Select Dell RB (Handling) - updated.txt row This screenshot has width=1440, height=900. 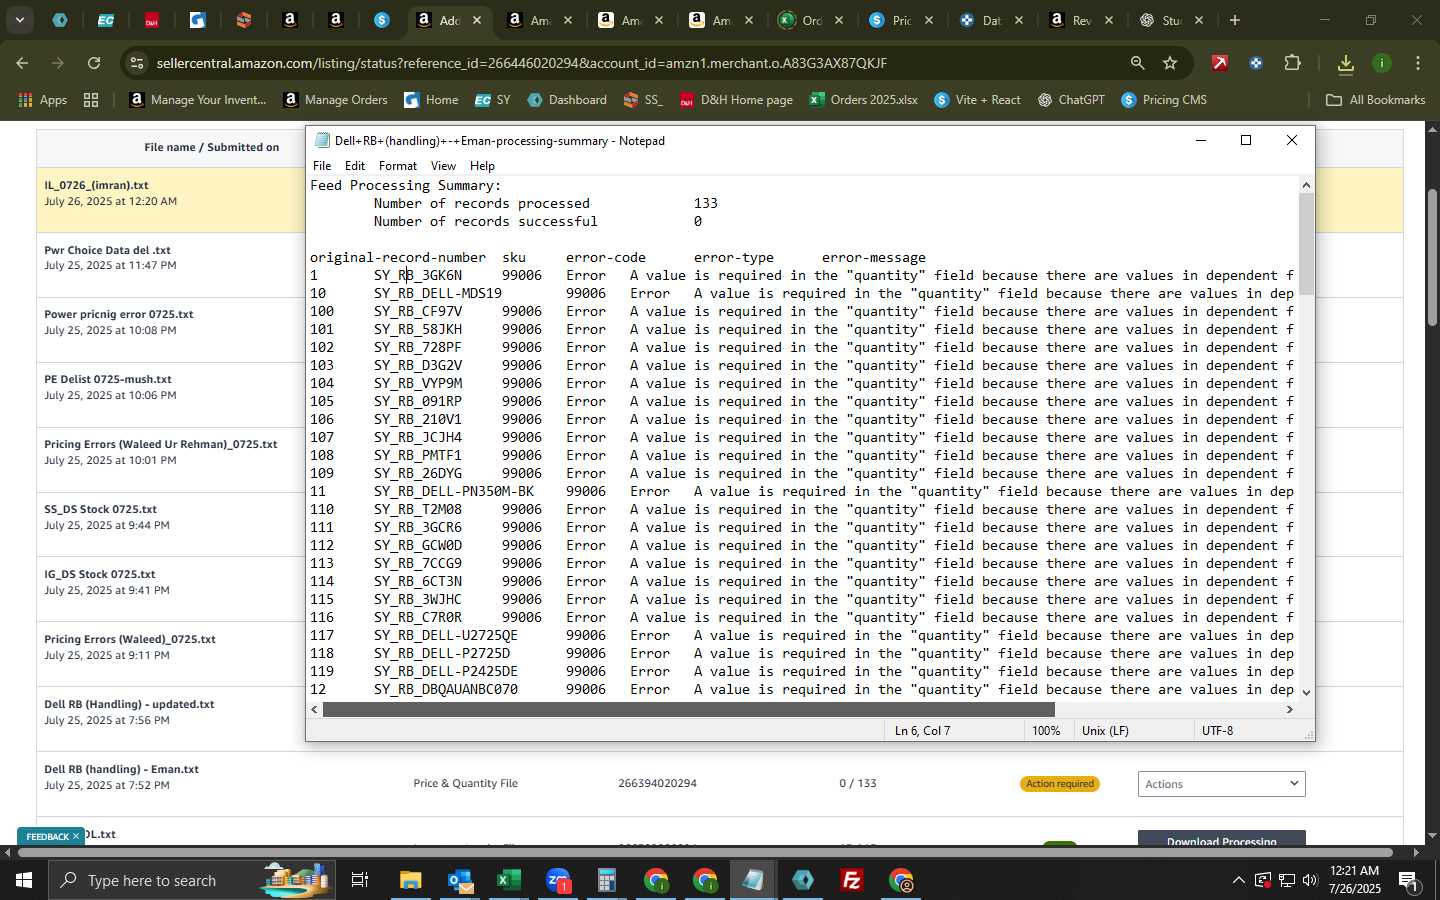coord(170,719)
